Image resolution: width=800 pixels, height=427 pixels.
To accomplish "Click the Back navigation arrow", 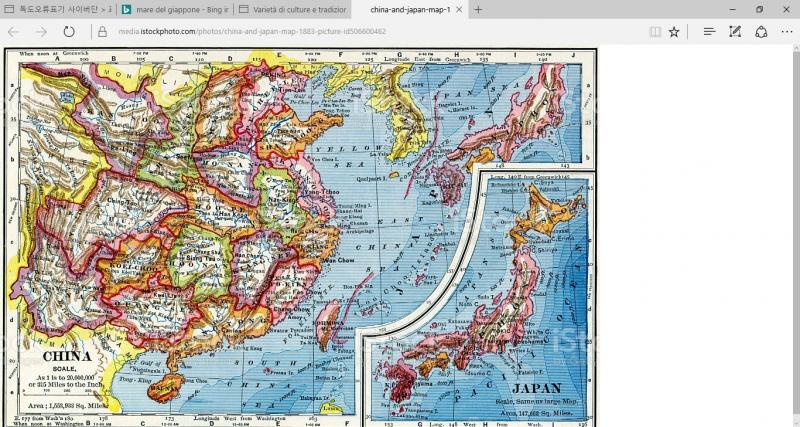I will [x=14, y=31].
